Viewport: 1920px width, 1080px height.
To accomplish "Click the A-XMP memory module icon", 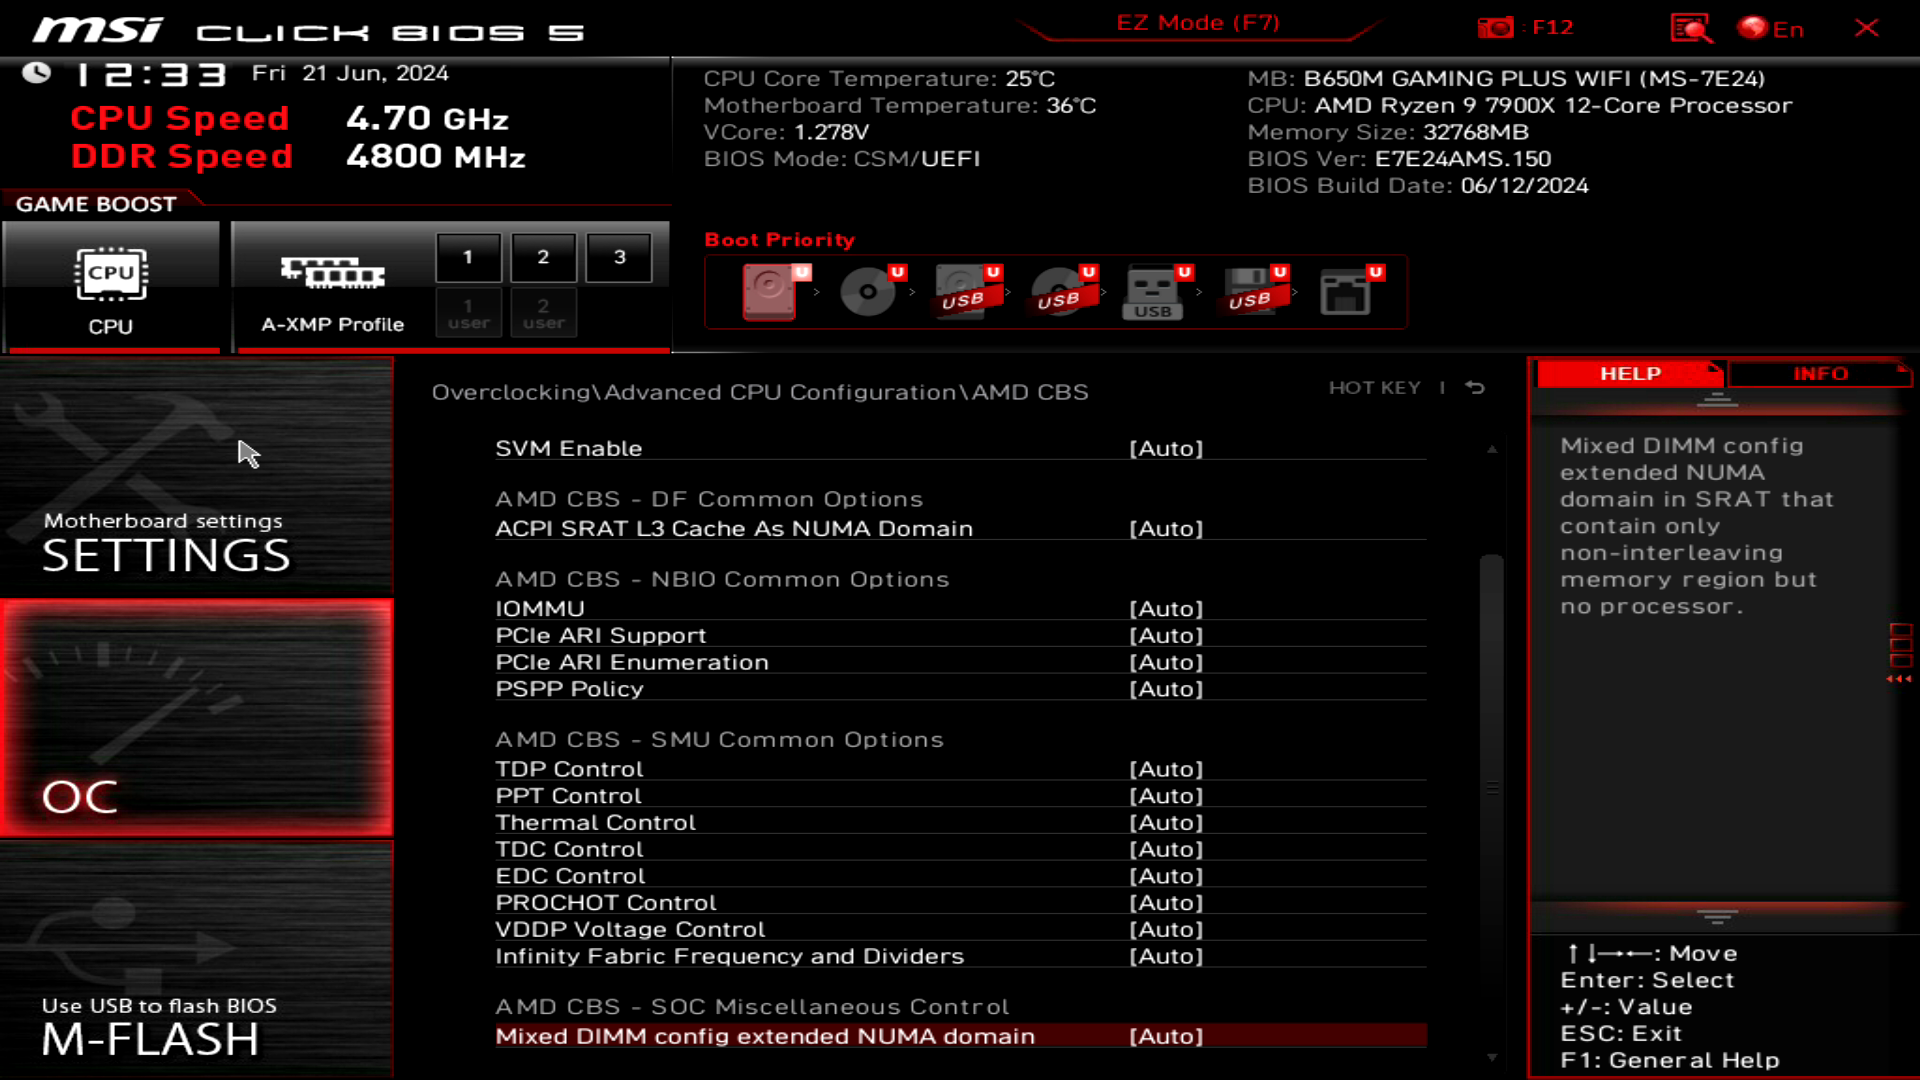I will (330, 272).
